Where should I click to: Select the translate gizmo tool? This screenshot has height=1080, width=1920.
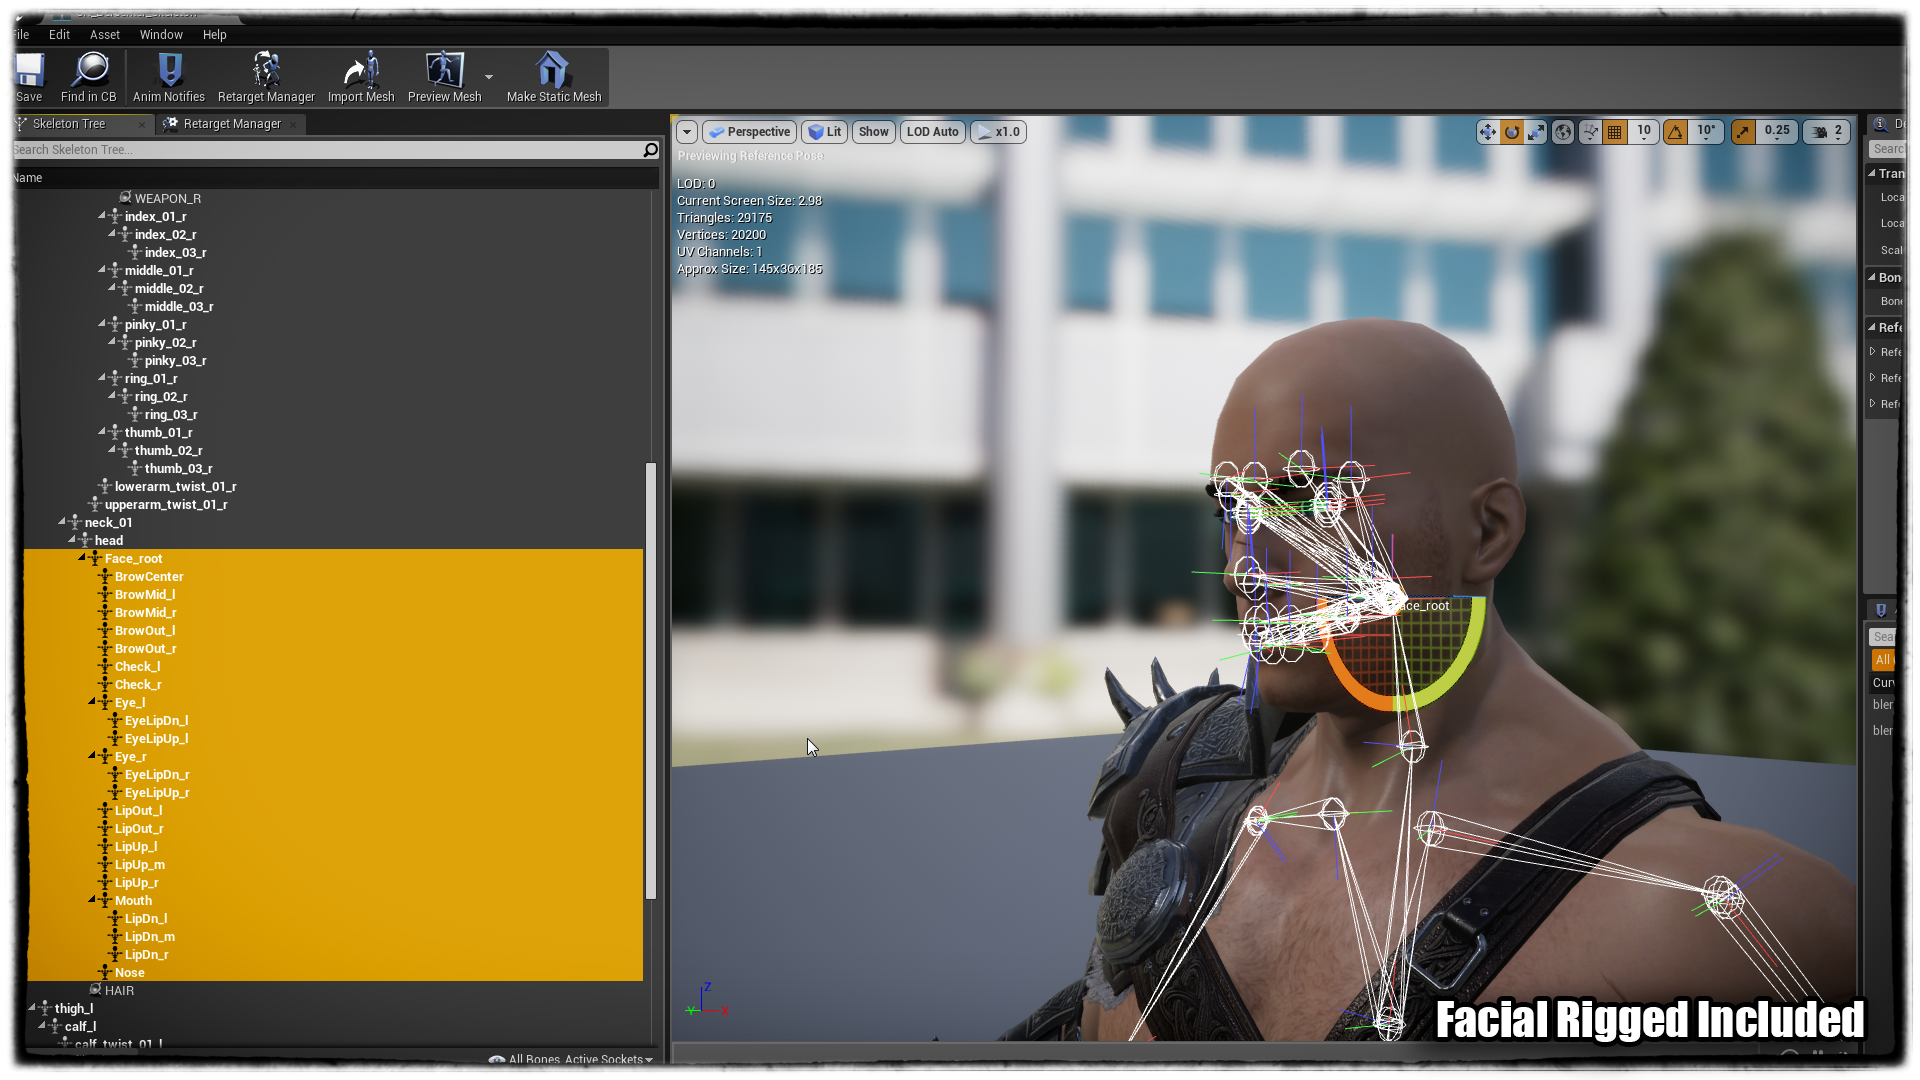[1487, 132]
